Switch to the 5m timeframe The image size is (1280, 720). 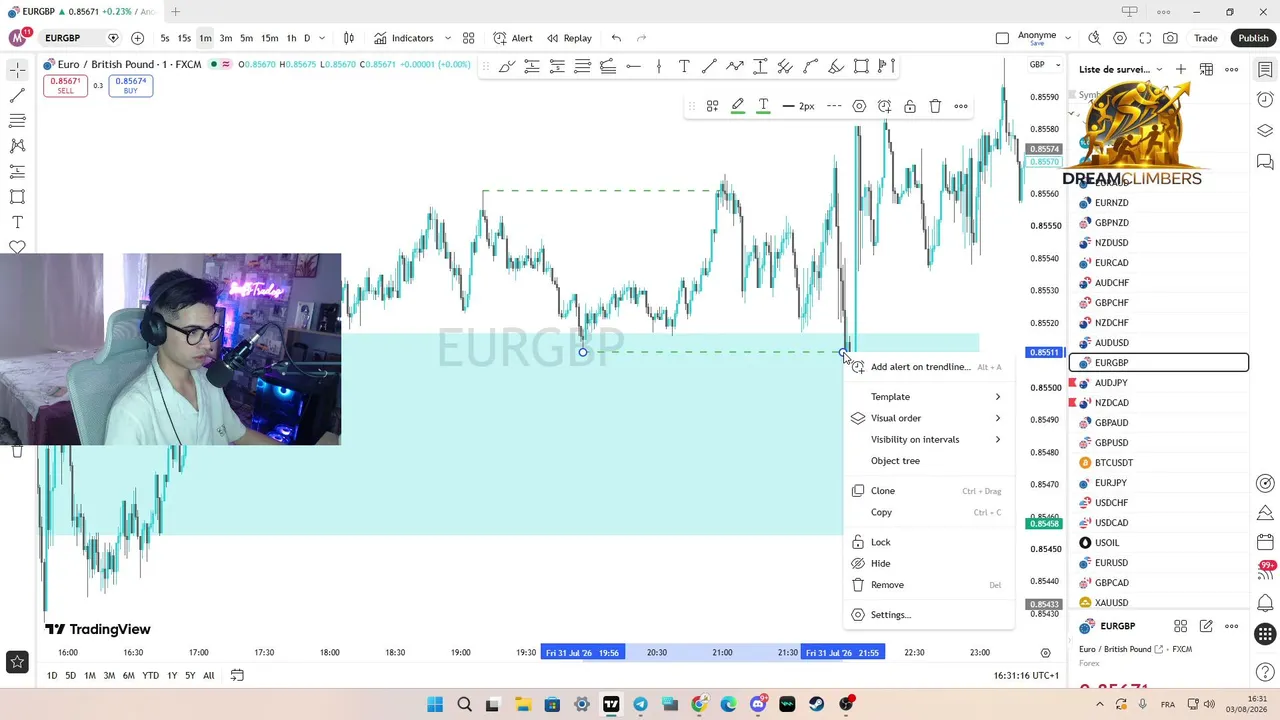(246, 38)
